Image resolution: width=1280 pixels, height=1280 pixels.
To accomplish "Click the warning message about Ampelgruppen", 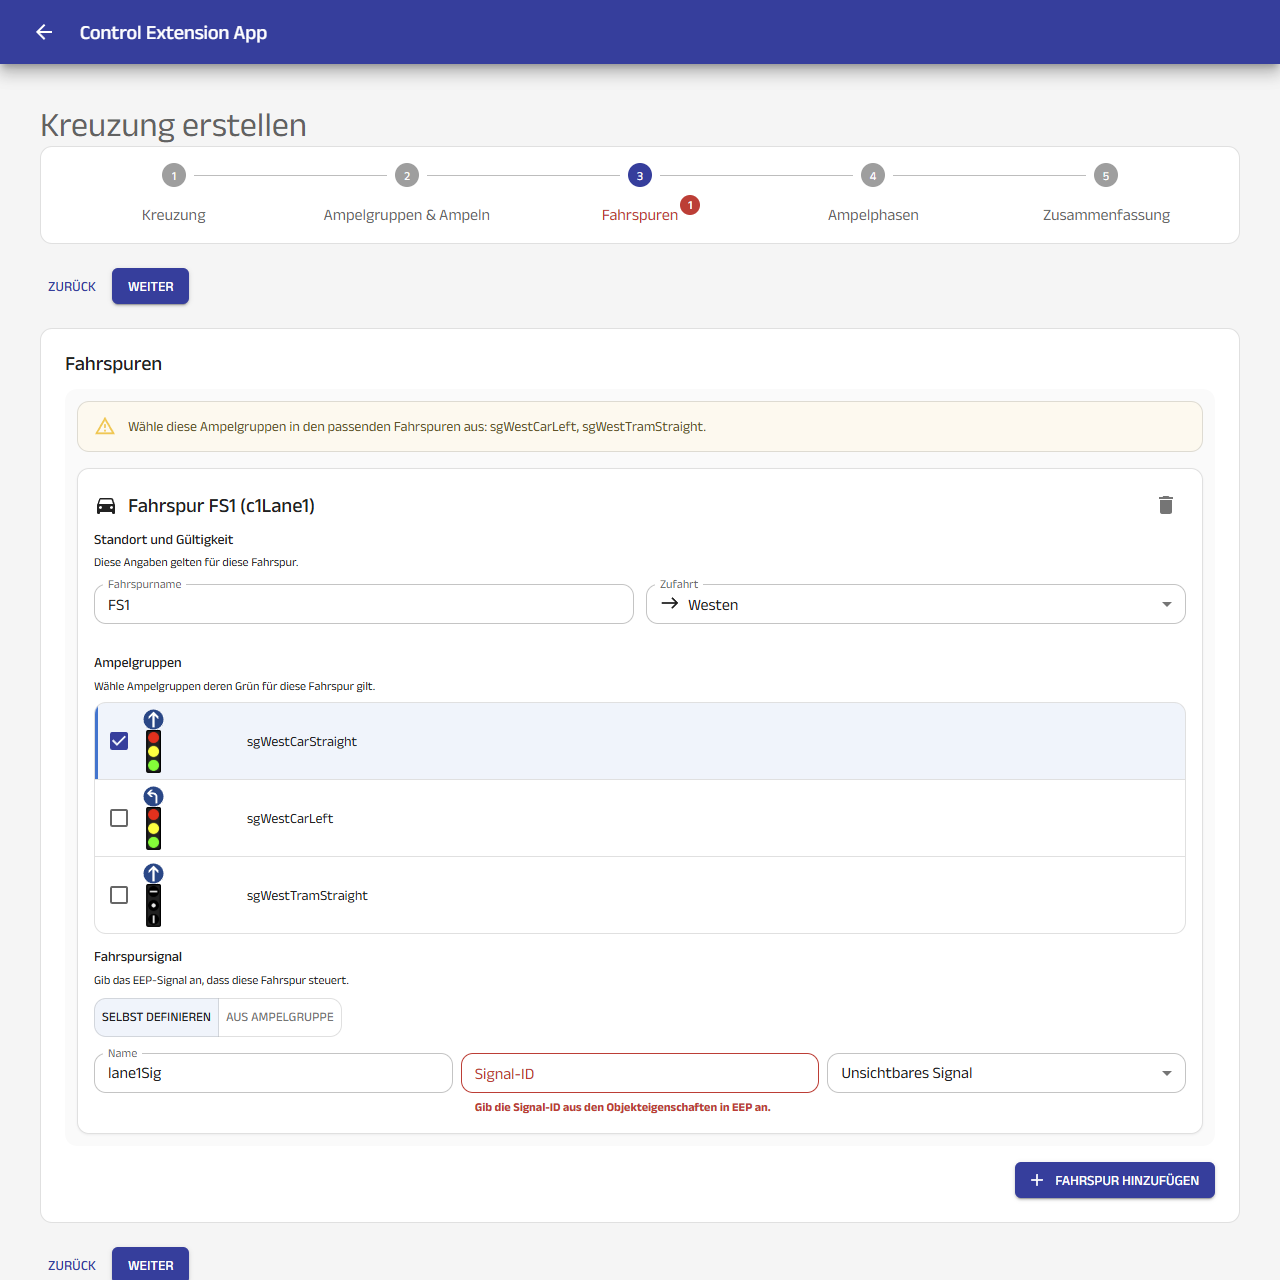I will (417, 426).
